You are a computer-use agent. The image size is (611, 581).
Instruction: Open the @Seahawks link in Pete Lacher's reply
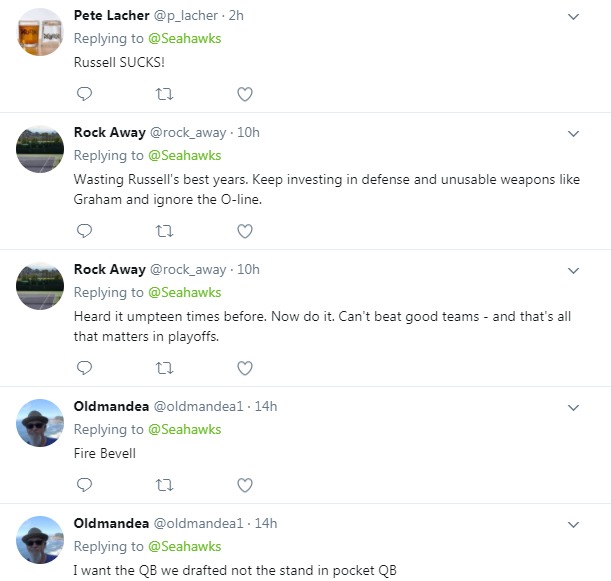[x=185, y=38]
